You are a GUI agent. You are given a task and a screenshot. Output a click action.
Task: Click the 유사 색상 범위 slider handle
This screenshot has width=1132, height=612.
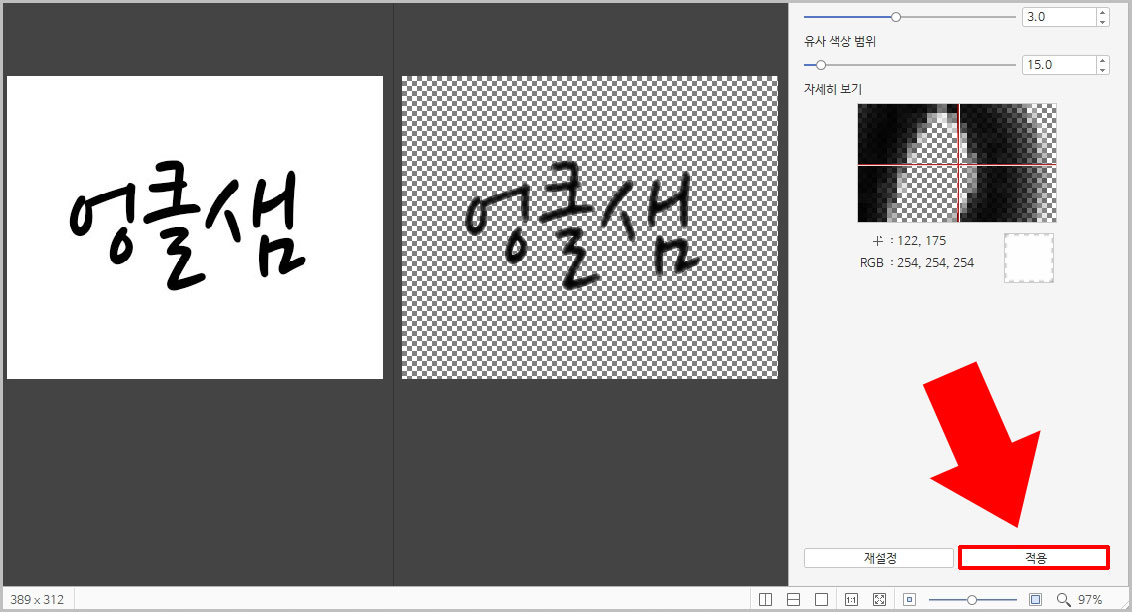pos(820,64)
